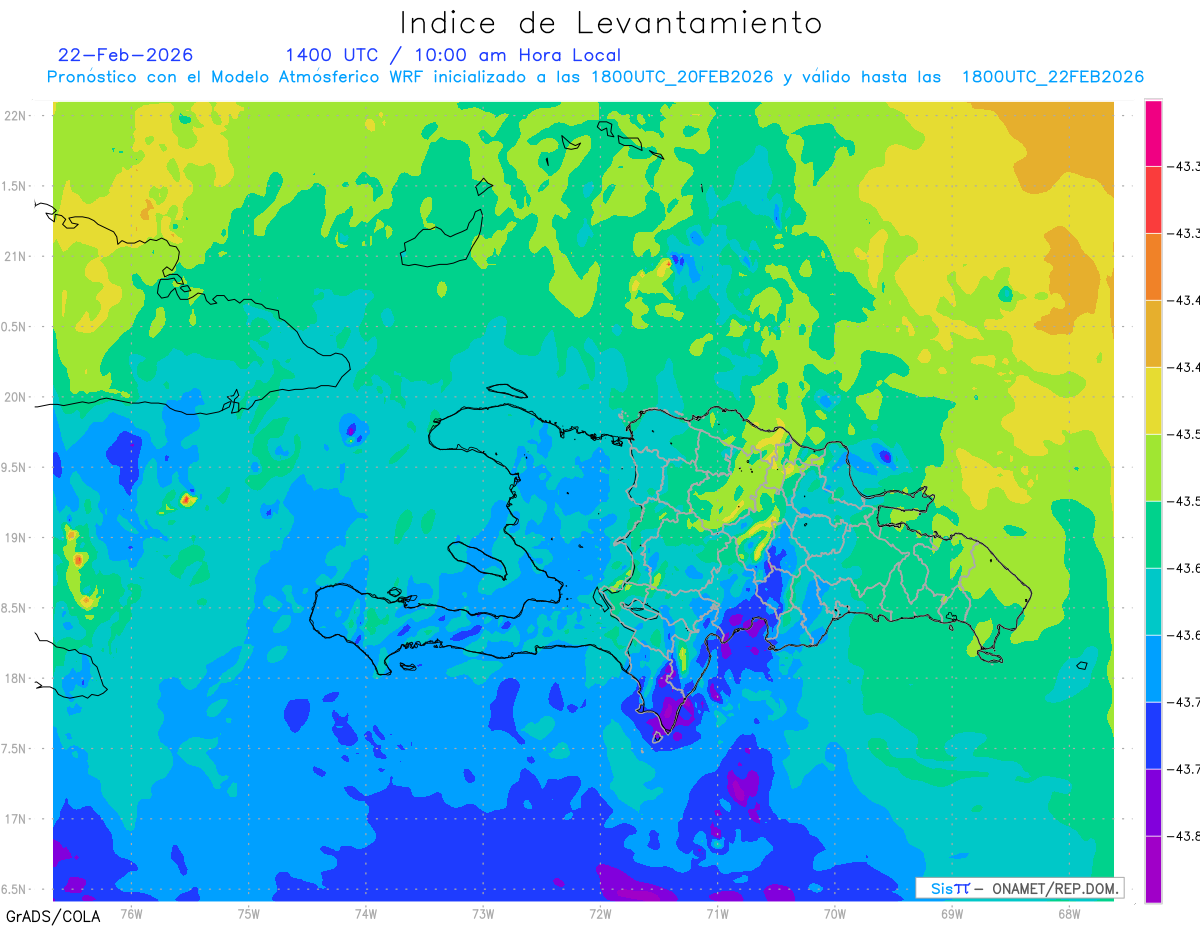Click the "17N" latitude label
The height and width of the screenshot is (927, 1200).
[15, 819]
